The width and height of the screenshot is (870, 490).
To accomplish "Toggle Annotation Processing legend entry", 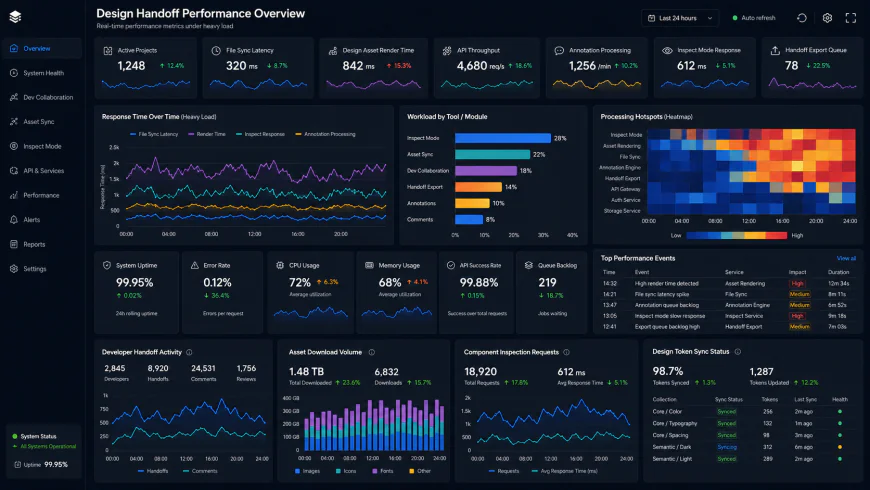I will pyautogui.click(x=326, y=134).
